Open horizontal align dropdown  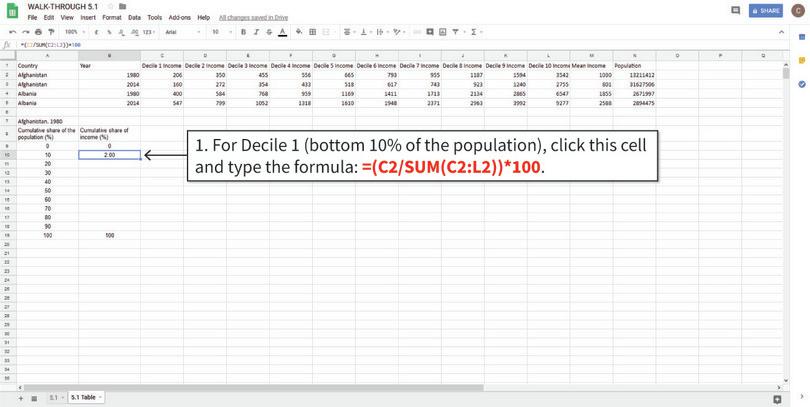tap(349, 32)
